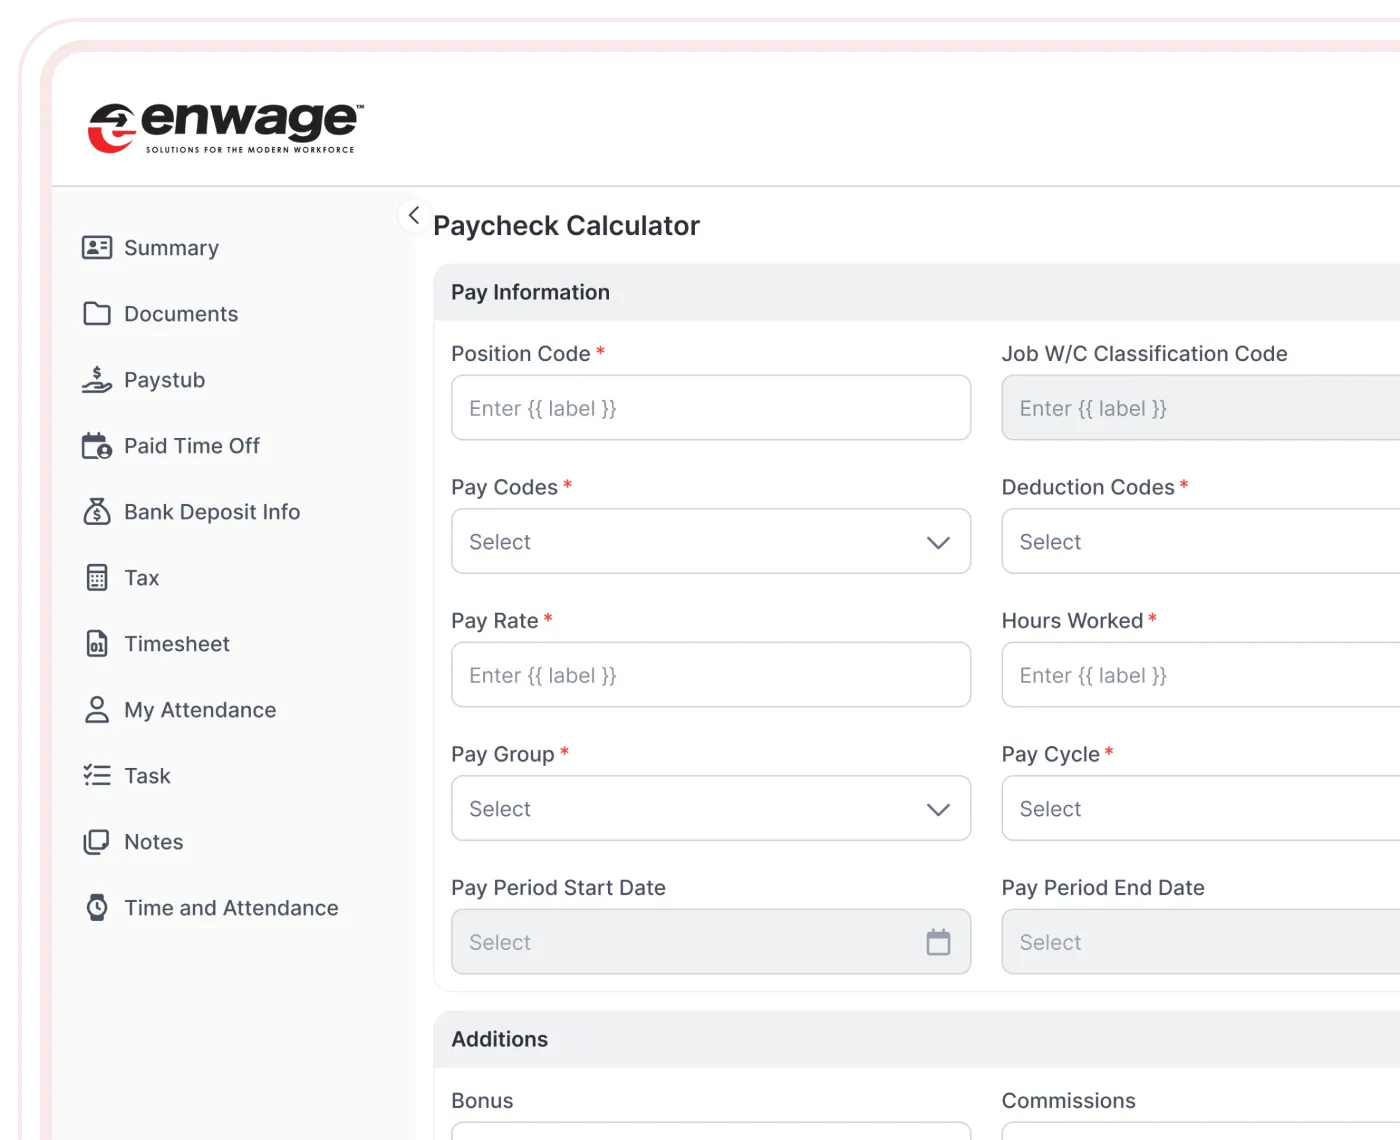1400x1140 pixels.
Task: Click the Paystub hand-dollar icon
Action: pyautogui.click(x=97, y=380)
